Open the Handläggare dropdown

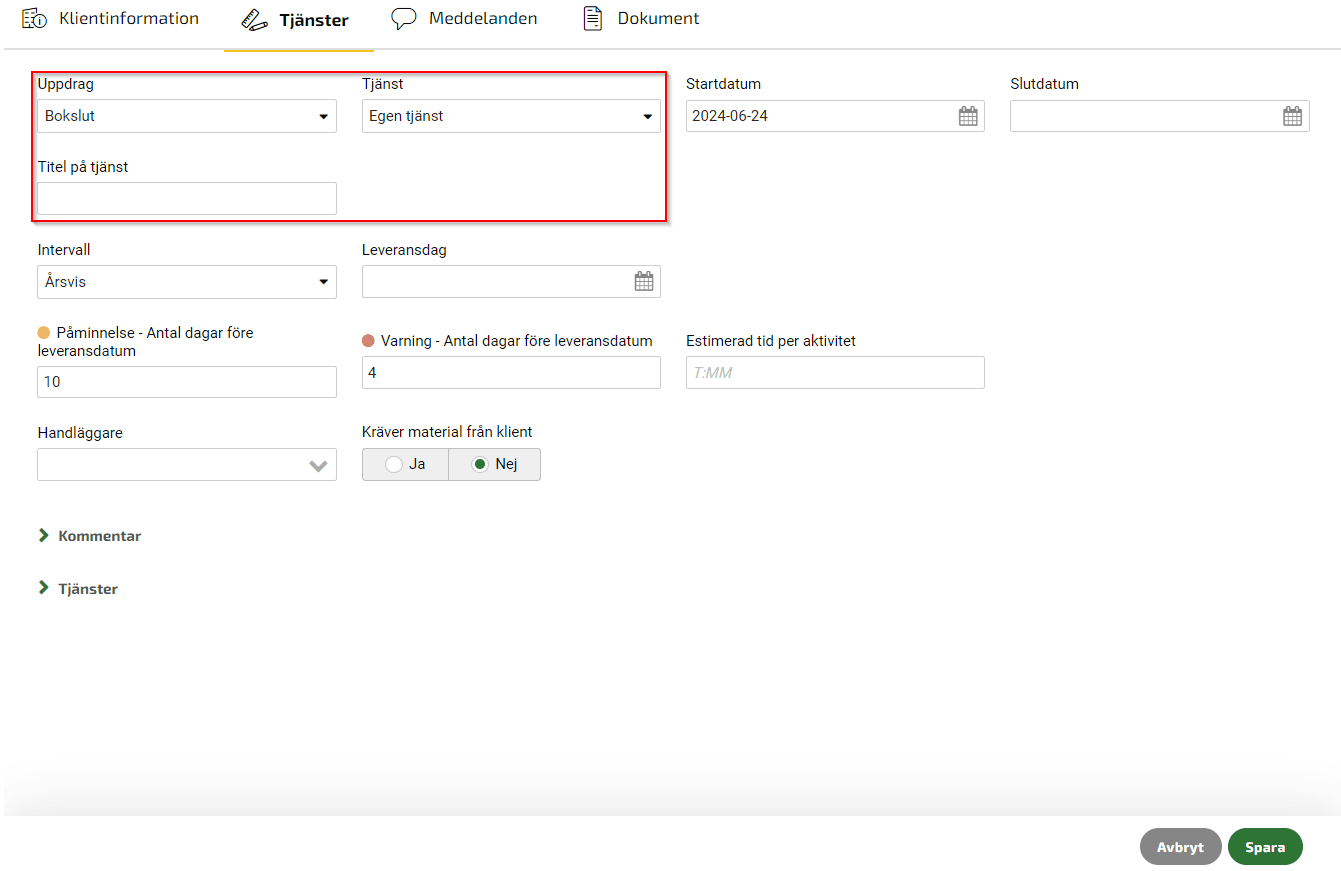(x=187, y=465)
